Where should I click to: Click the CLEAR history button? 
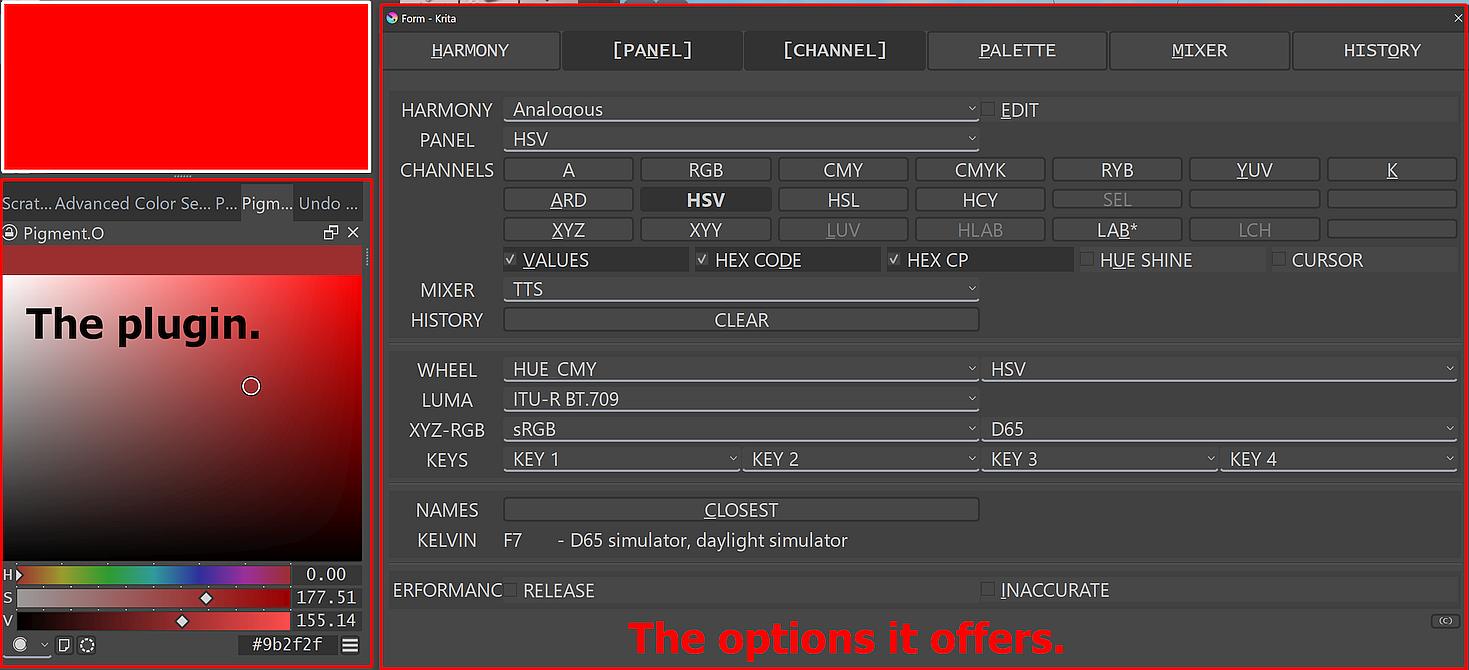[x=741, y=320]
